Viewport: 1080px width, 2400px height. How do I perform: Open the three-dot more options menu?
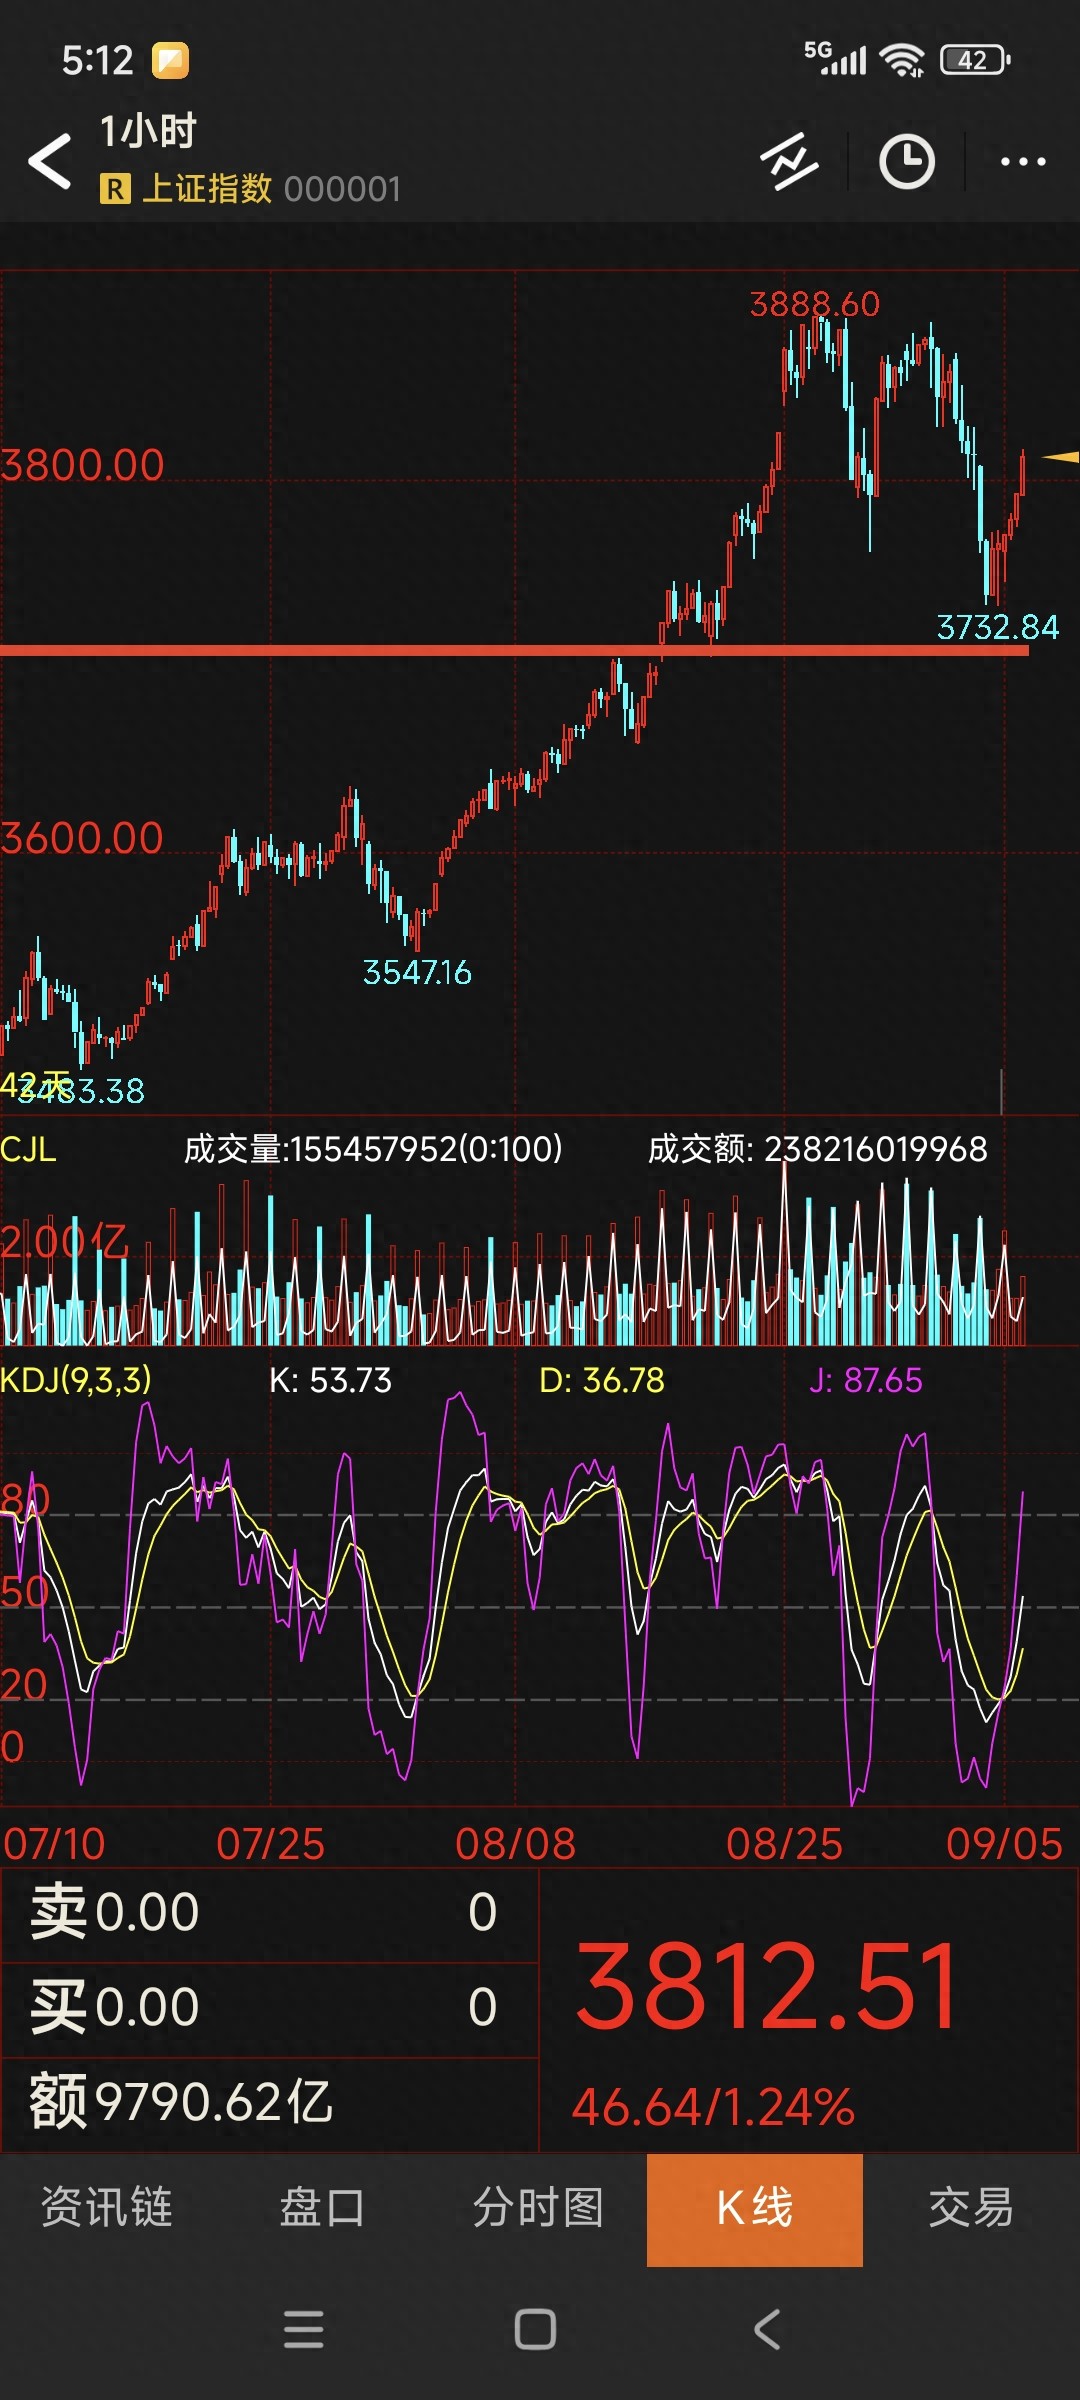(1022, 161)
